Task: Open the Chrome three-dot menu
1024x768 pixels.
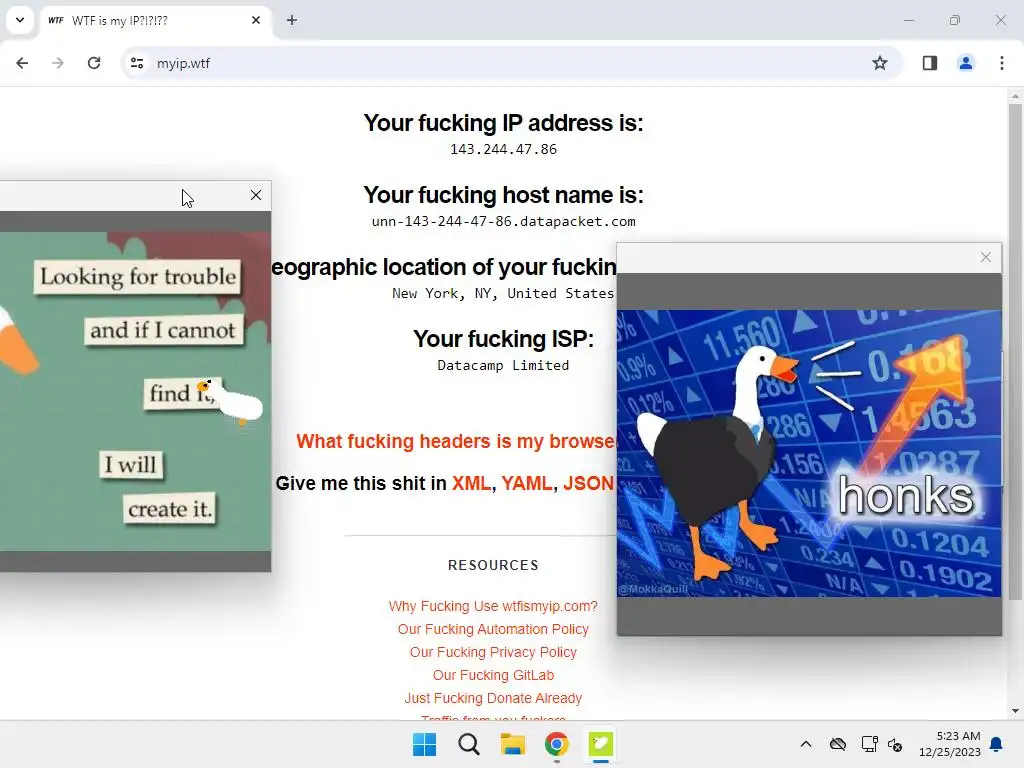Action: click(1002, 63)
